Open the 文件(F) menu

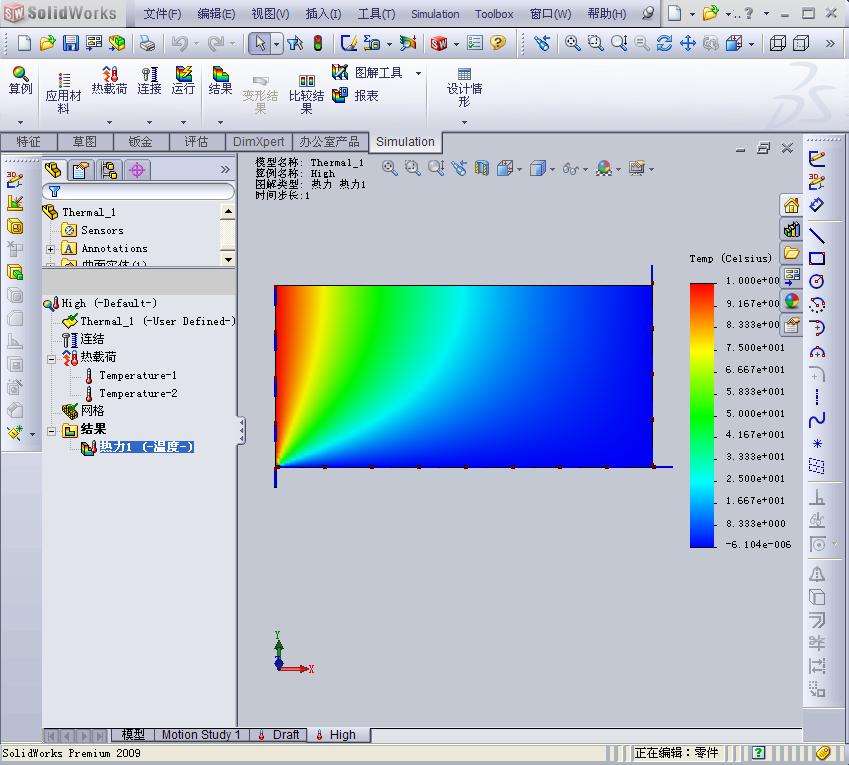162,14
